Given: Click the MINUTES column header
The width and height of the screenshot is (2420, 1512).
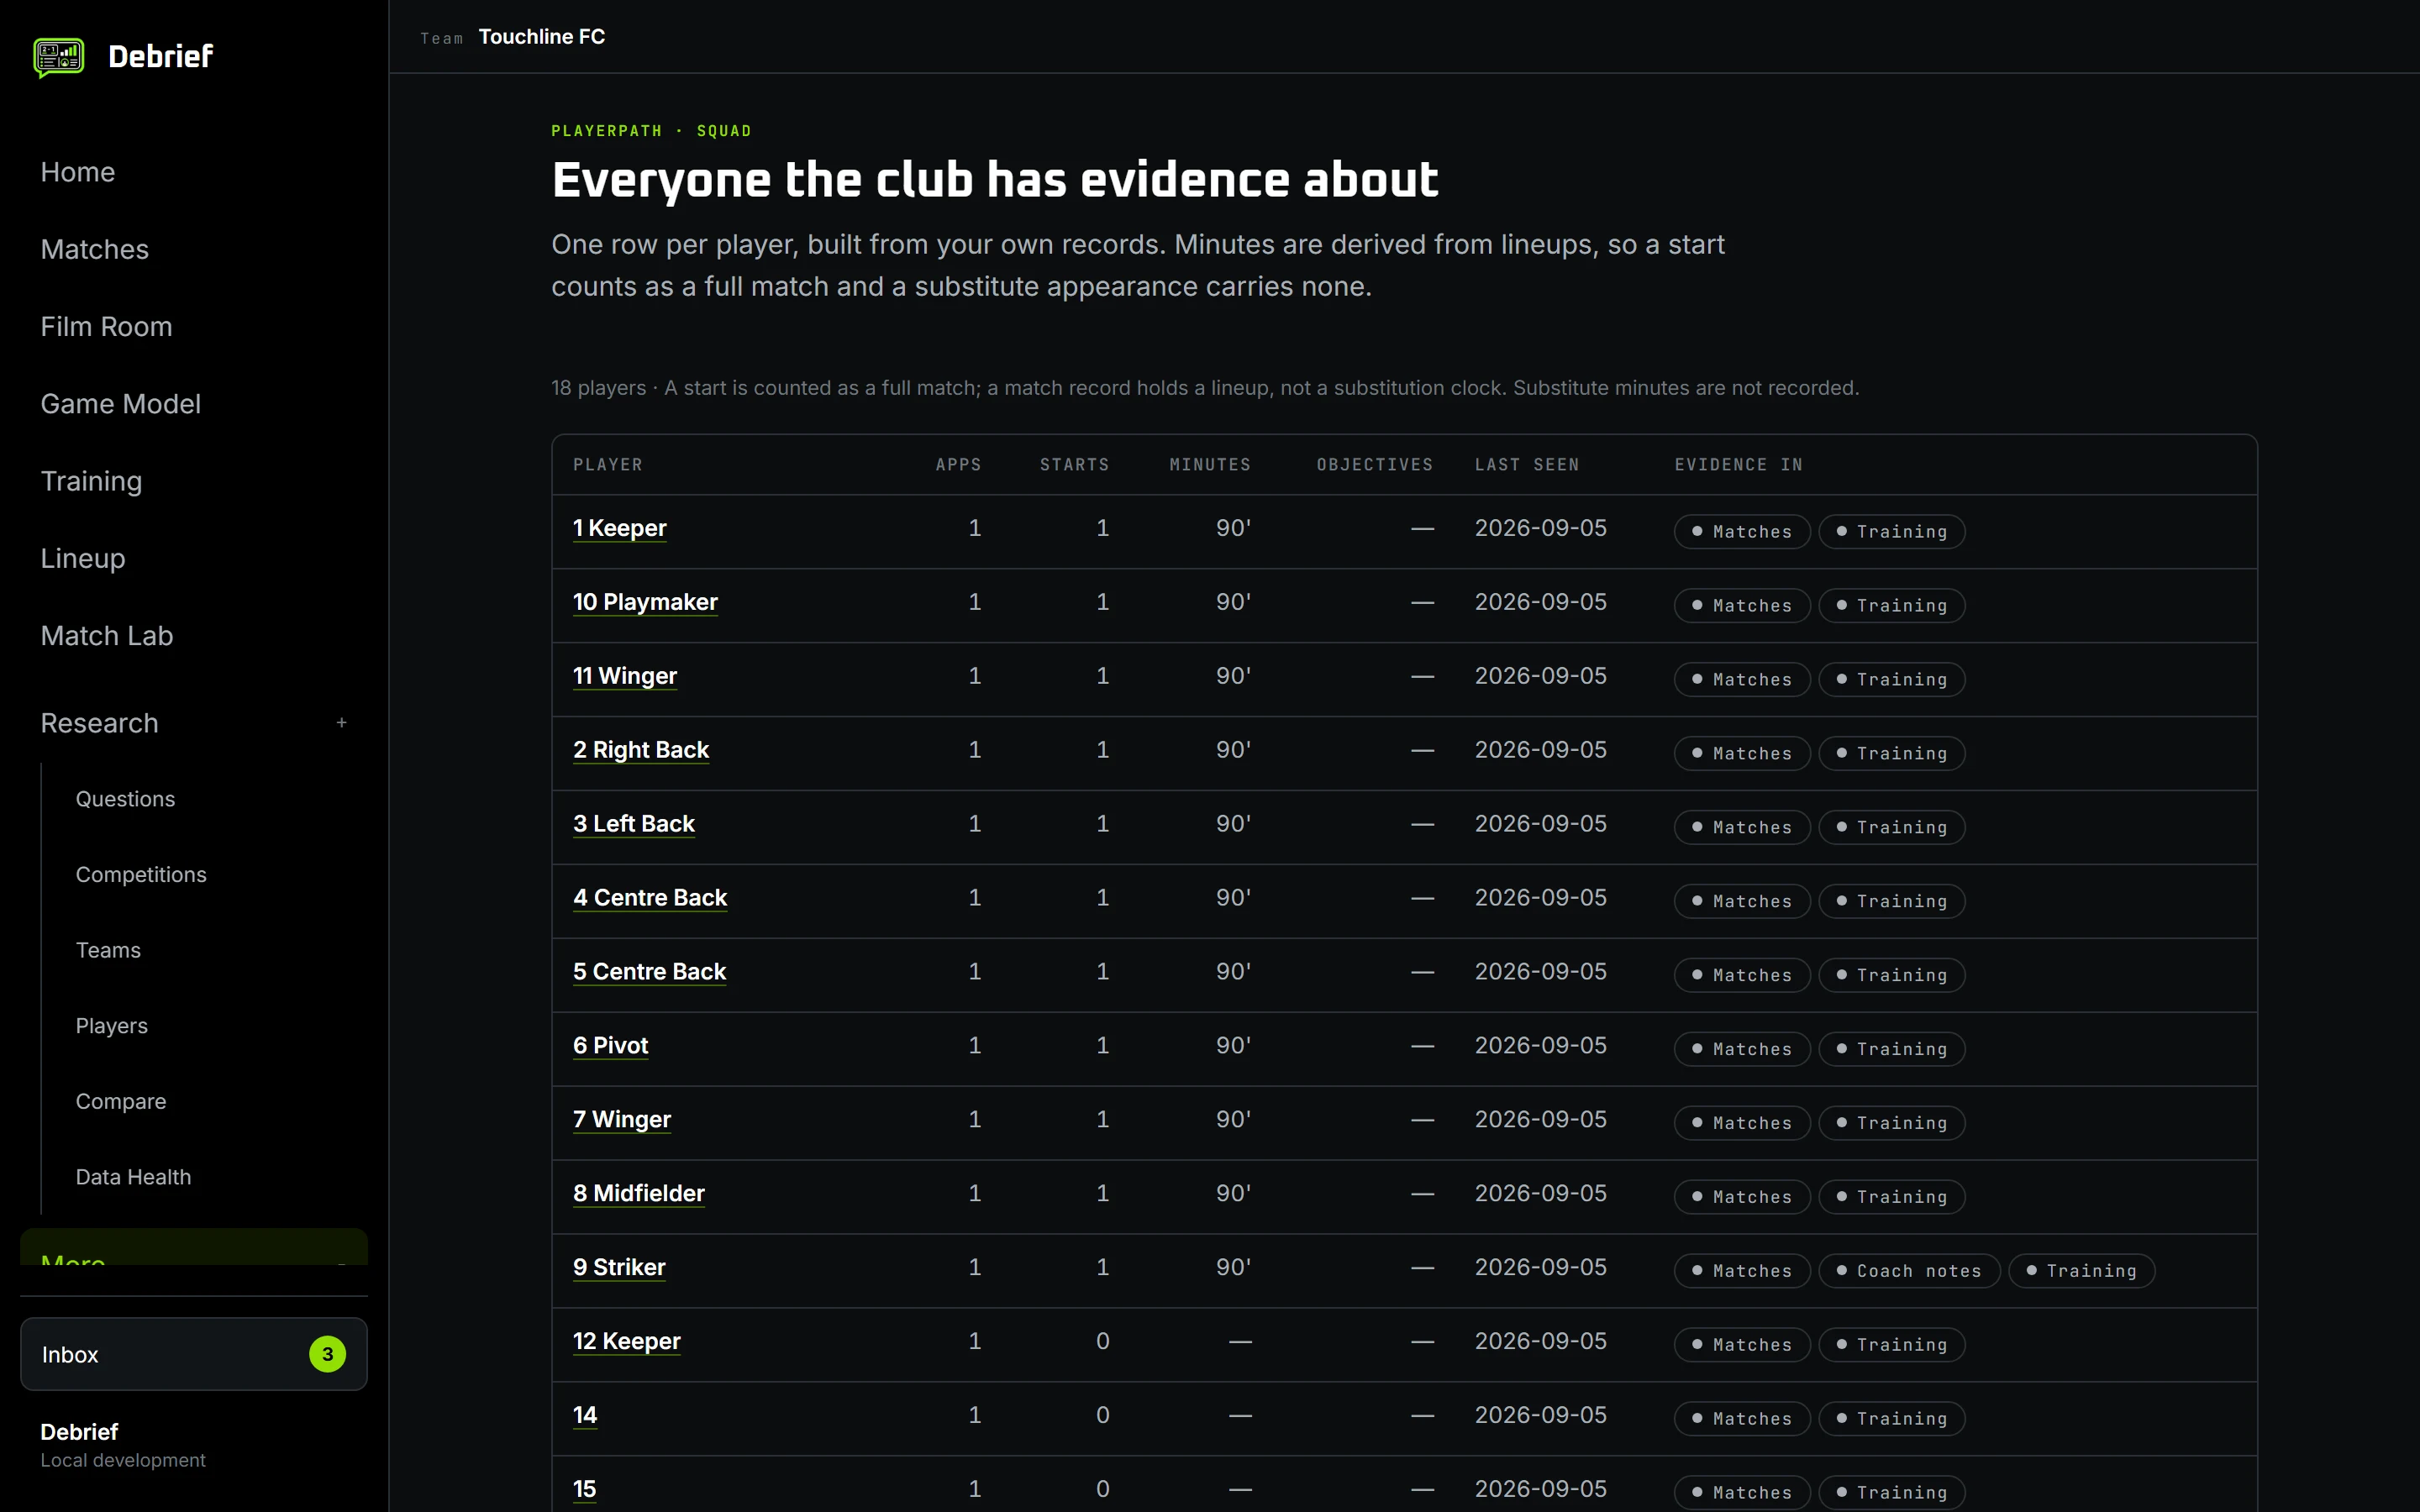Looking at the screenshot, I should (x=1210, y=465).
